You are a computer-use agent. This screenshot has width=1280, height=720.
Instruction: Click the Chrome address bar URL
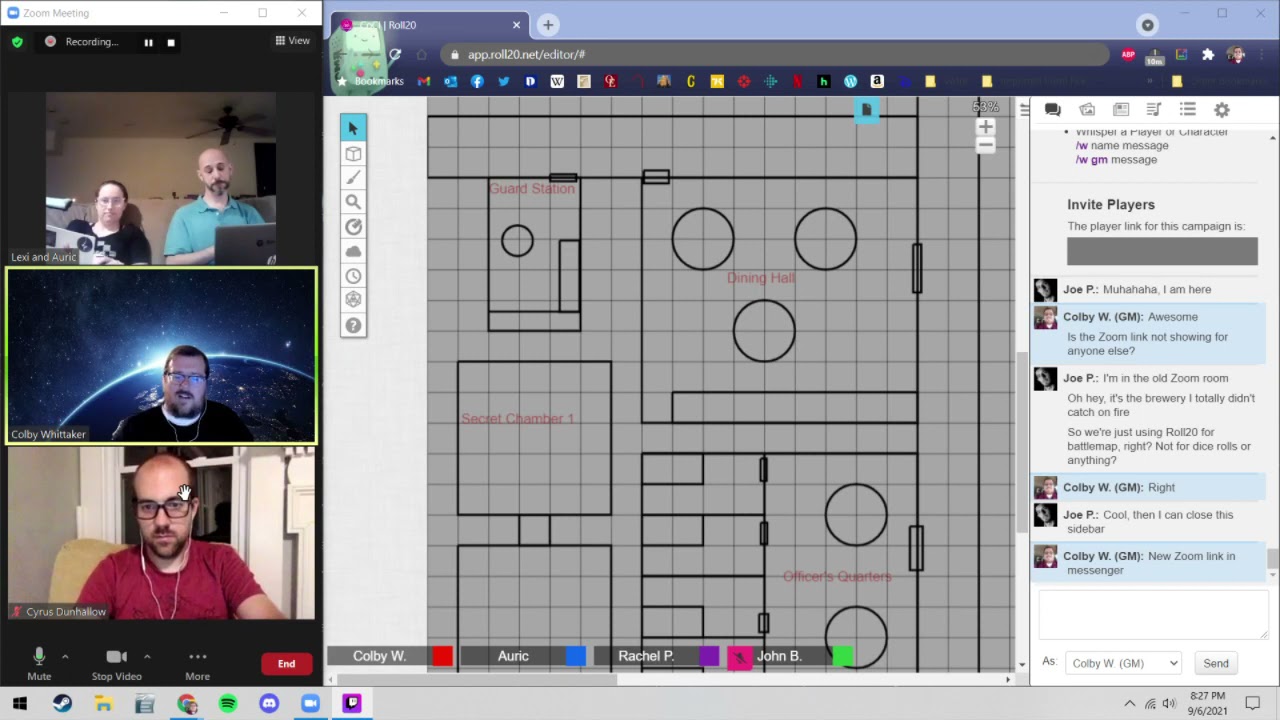[526, 55]
